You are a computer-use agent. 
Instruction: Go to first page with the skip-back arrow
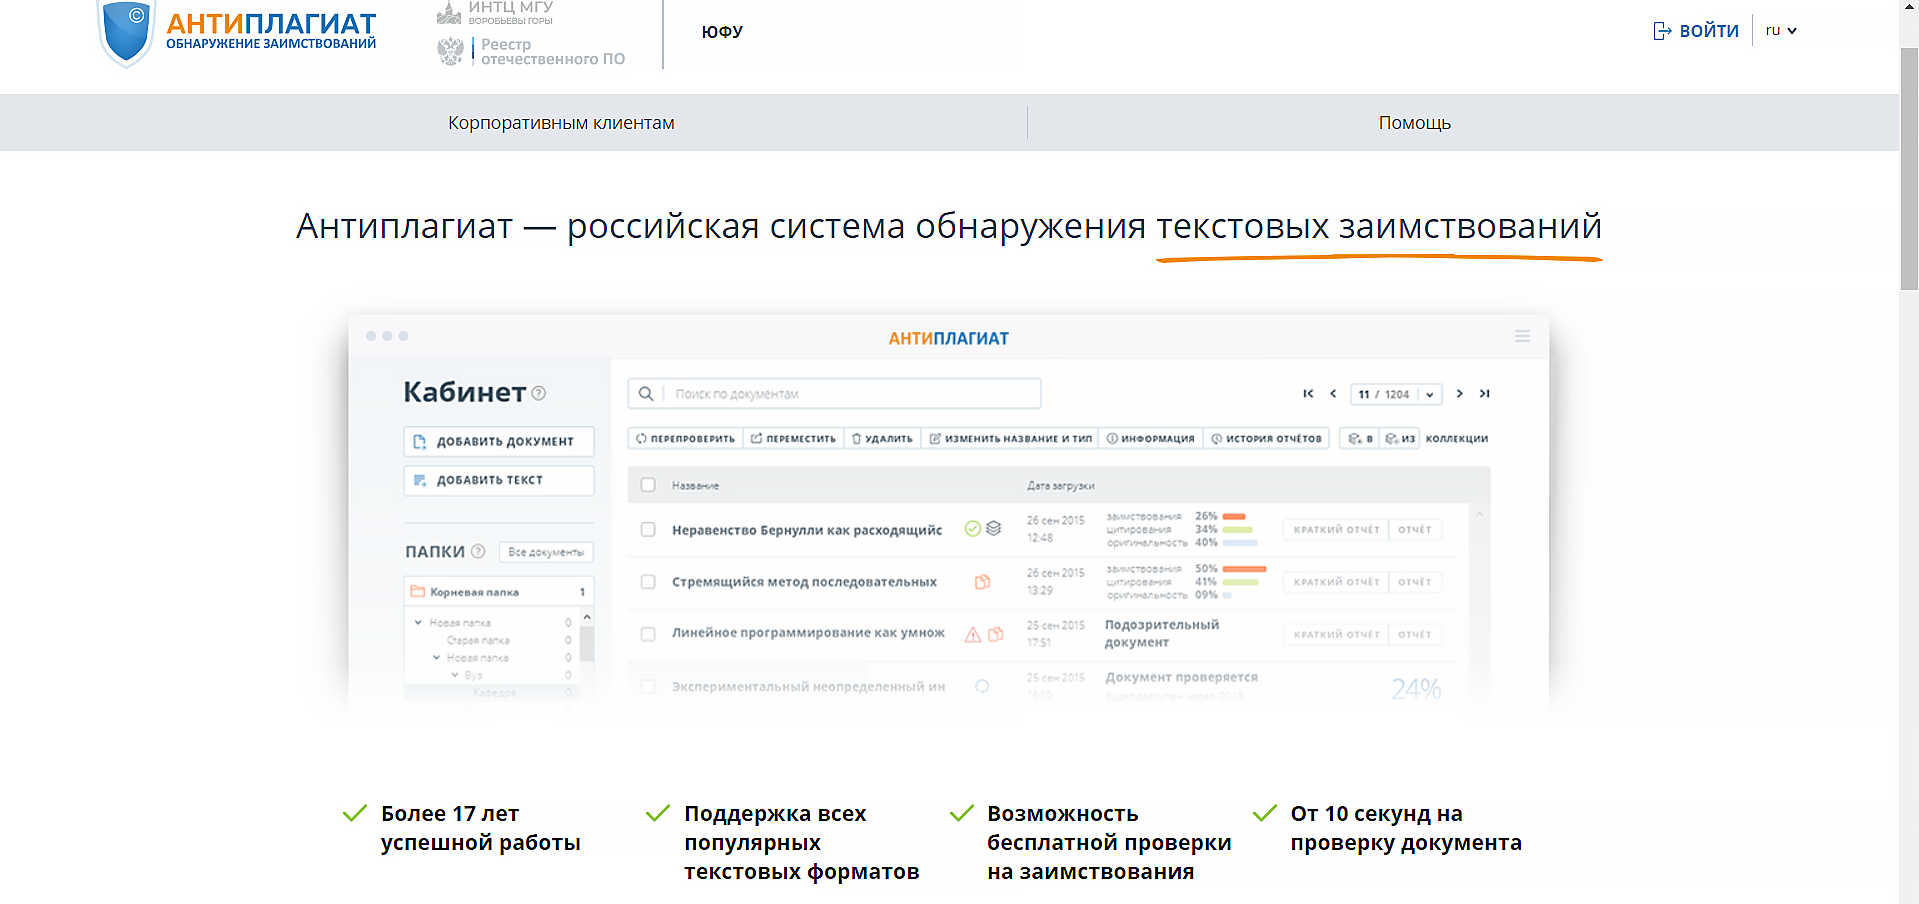[1308, 394]
